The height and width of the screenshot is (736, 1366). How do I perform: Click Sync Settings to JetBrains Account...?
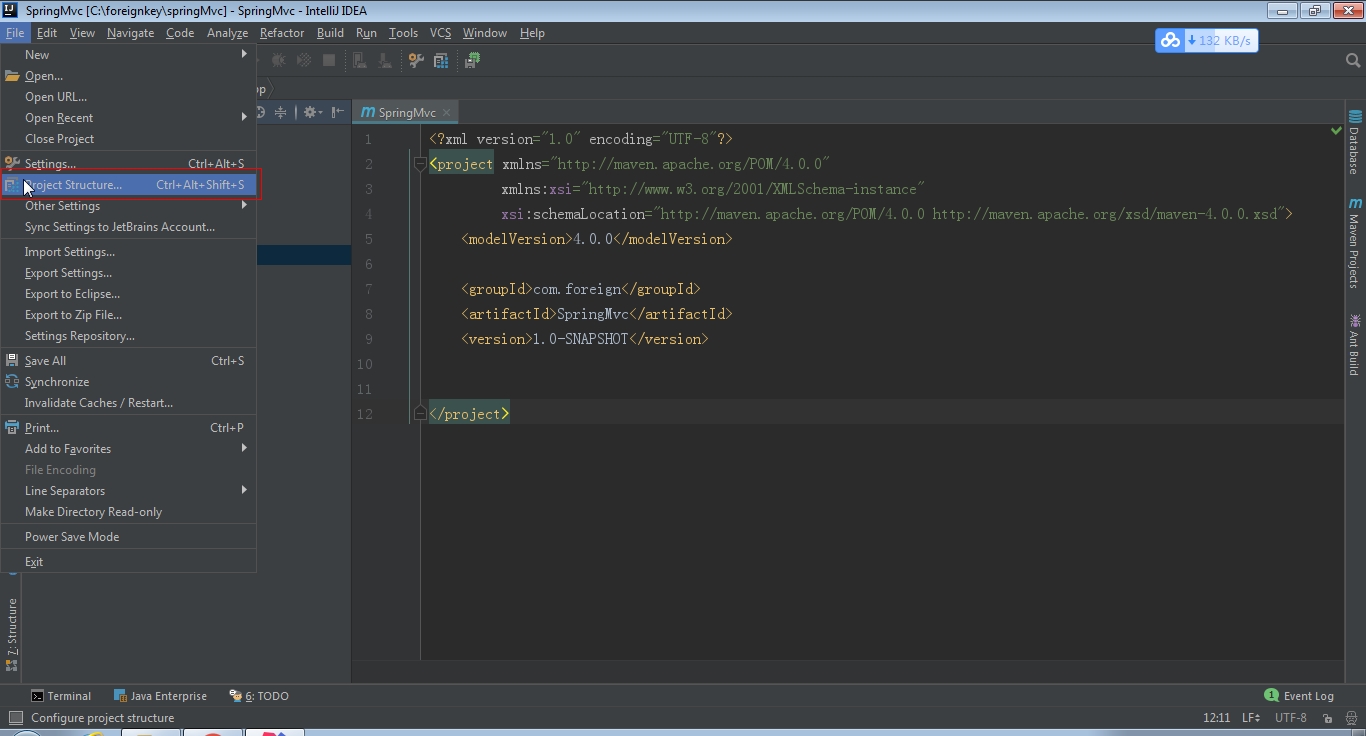click(x=128, y=227)
